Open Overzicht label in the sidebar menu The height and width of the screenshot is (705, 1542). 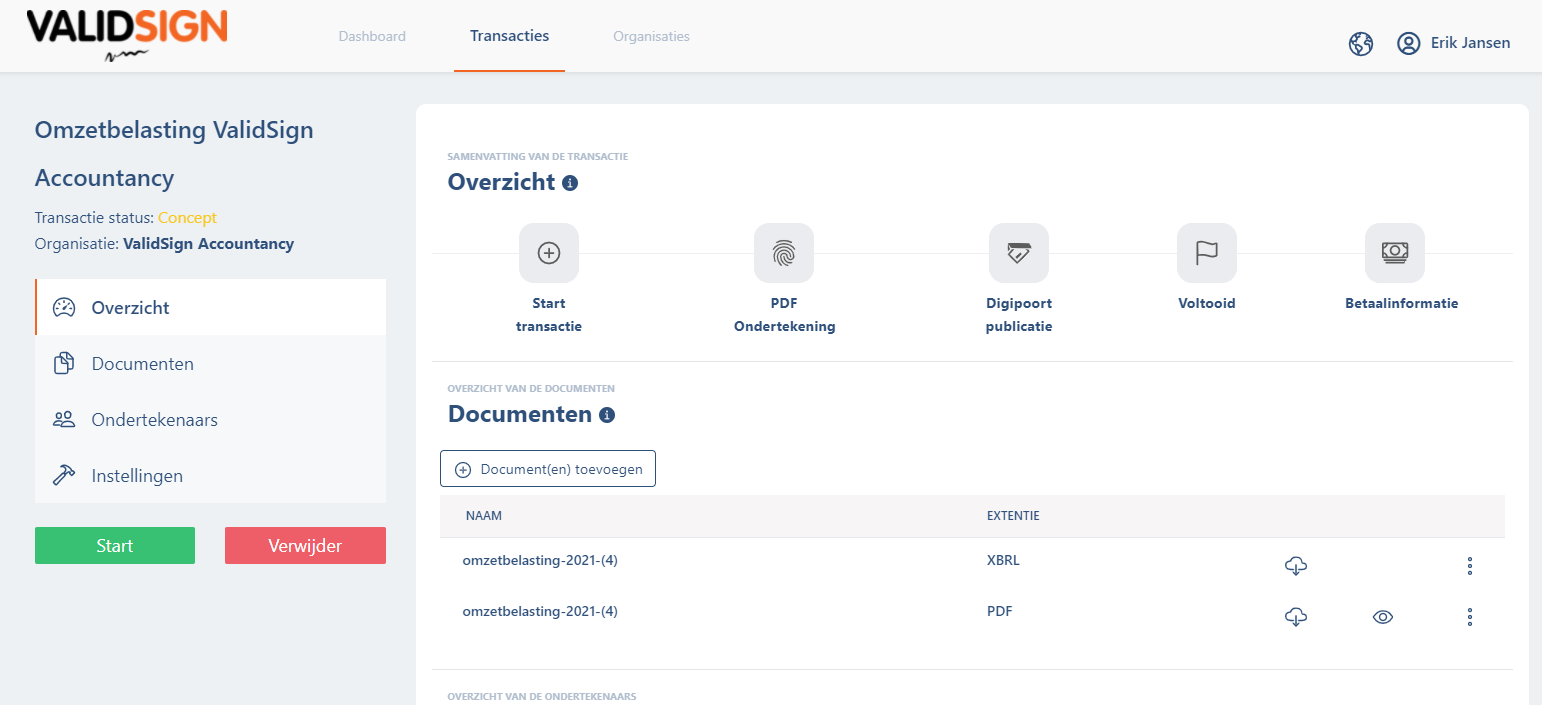pyautogui.click(x=131, y=308)
